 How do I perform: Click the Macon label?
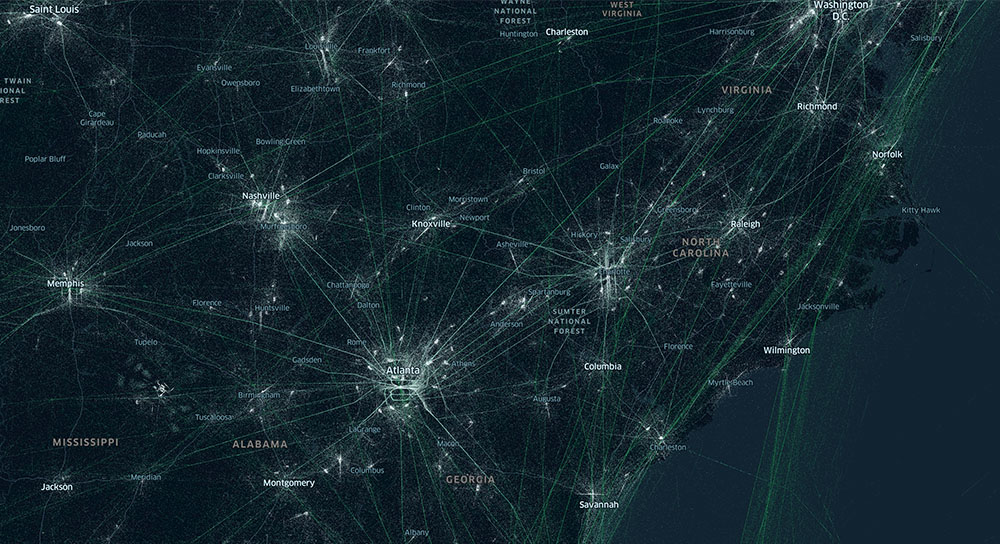point(447,443)
